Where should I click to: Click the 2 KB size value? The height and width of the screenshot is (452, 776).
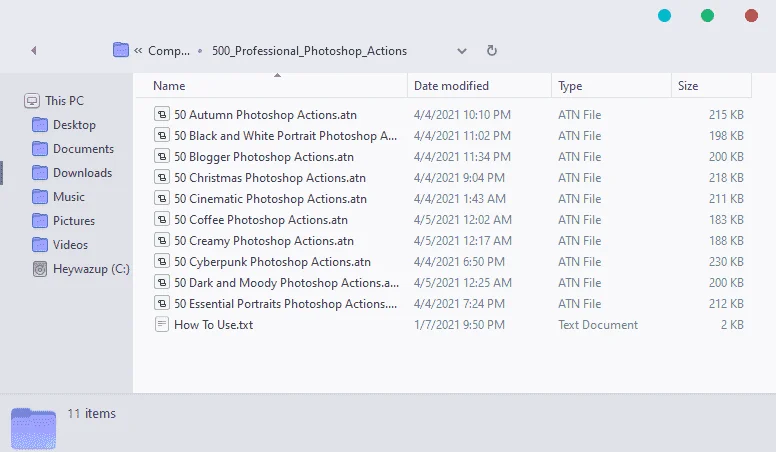[x=732, y=325]
